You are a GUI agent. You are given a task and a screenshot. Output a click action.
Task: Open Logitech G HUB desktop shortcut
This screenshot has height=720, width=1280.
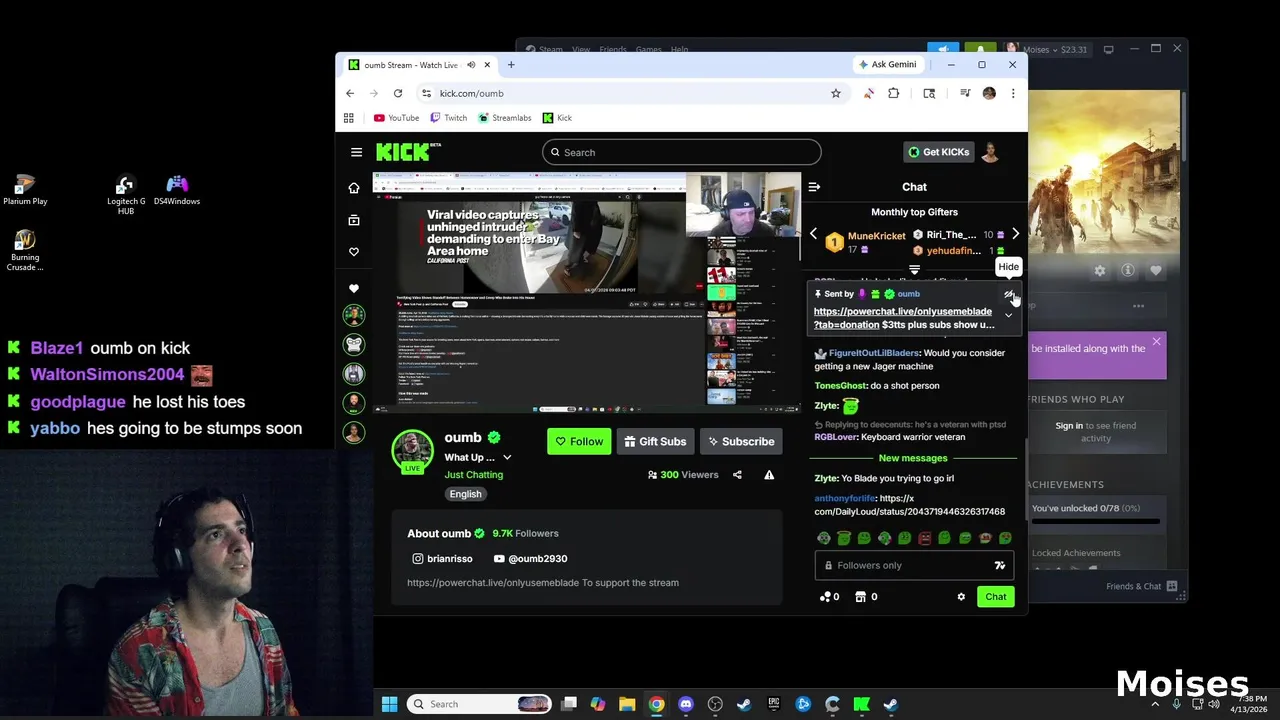click(x=126, y=195)
